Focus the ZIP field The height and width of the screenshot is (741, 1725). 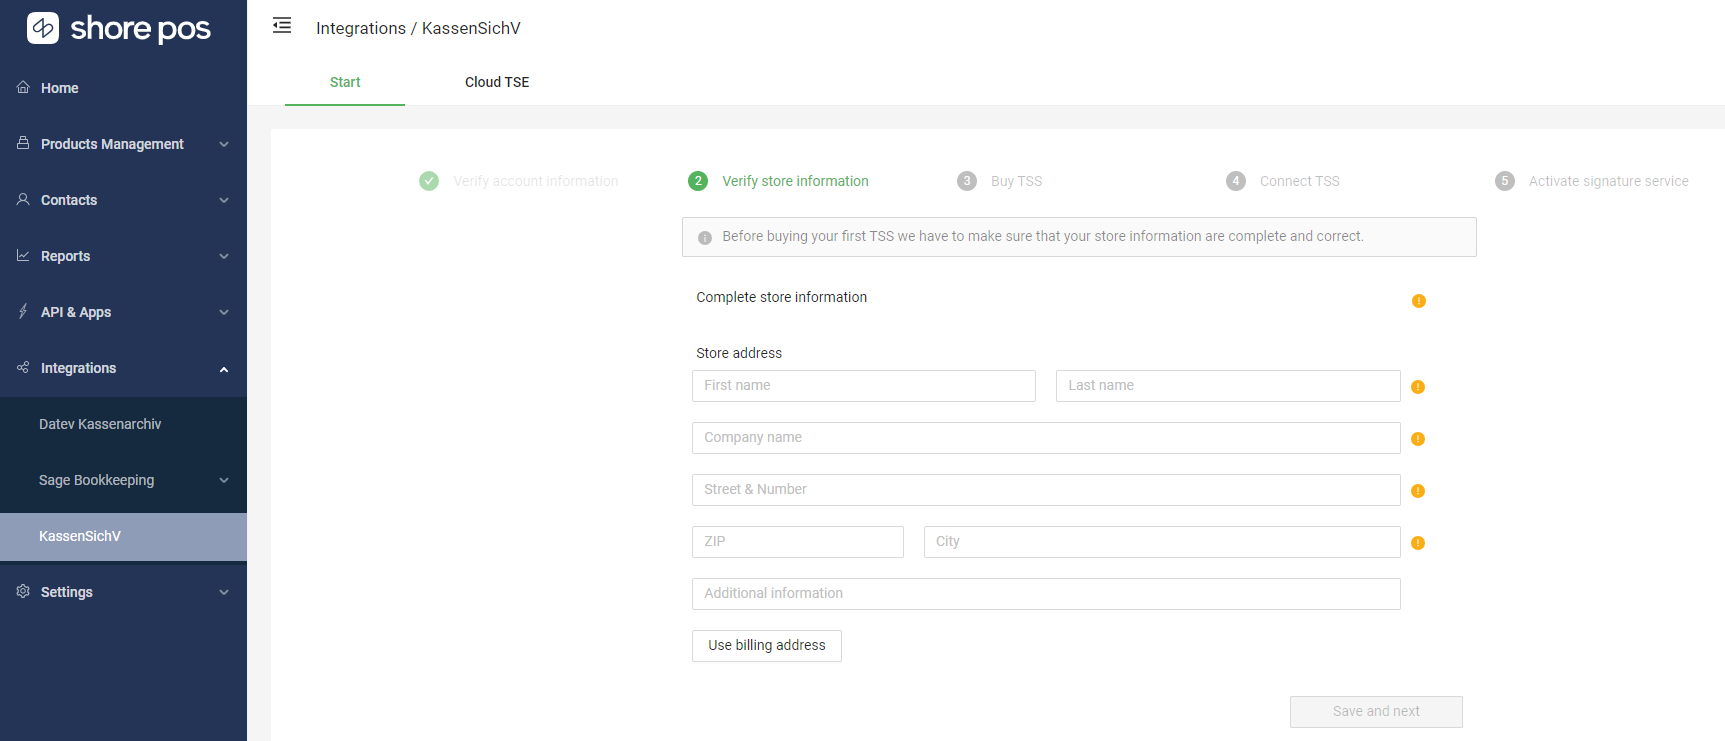pyautogui.click(x=798, y=542)
